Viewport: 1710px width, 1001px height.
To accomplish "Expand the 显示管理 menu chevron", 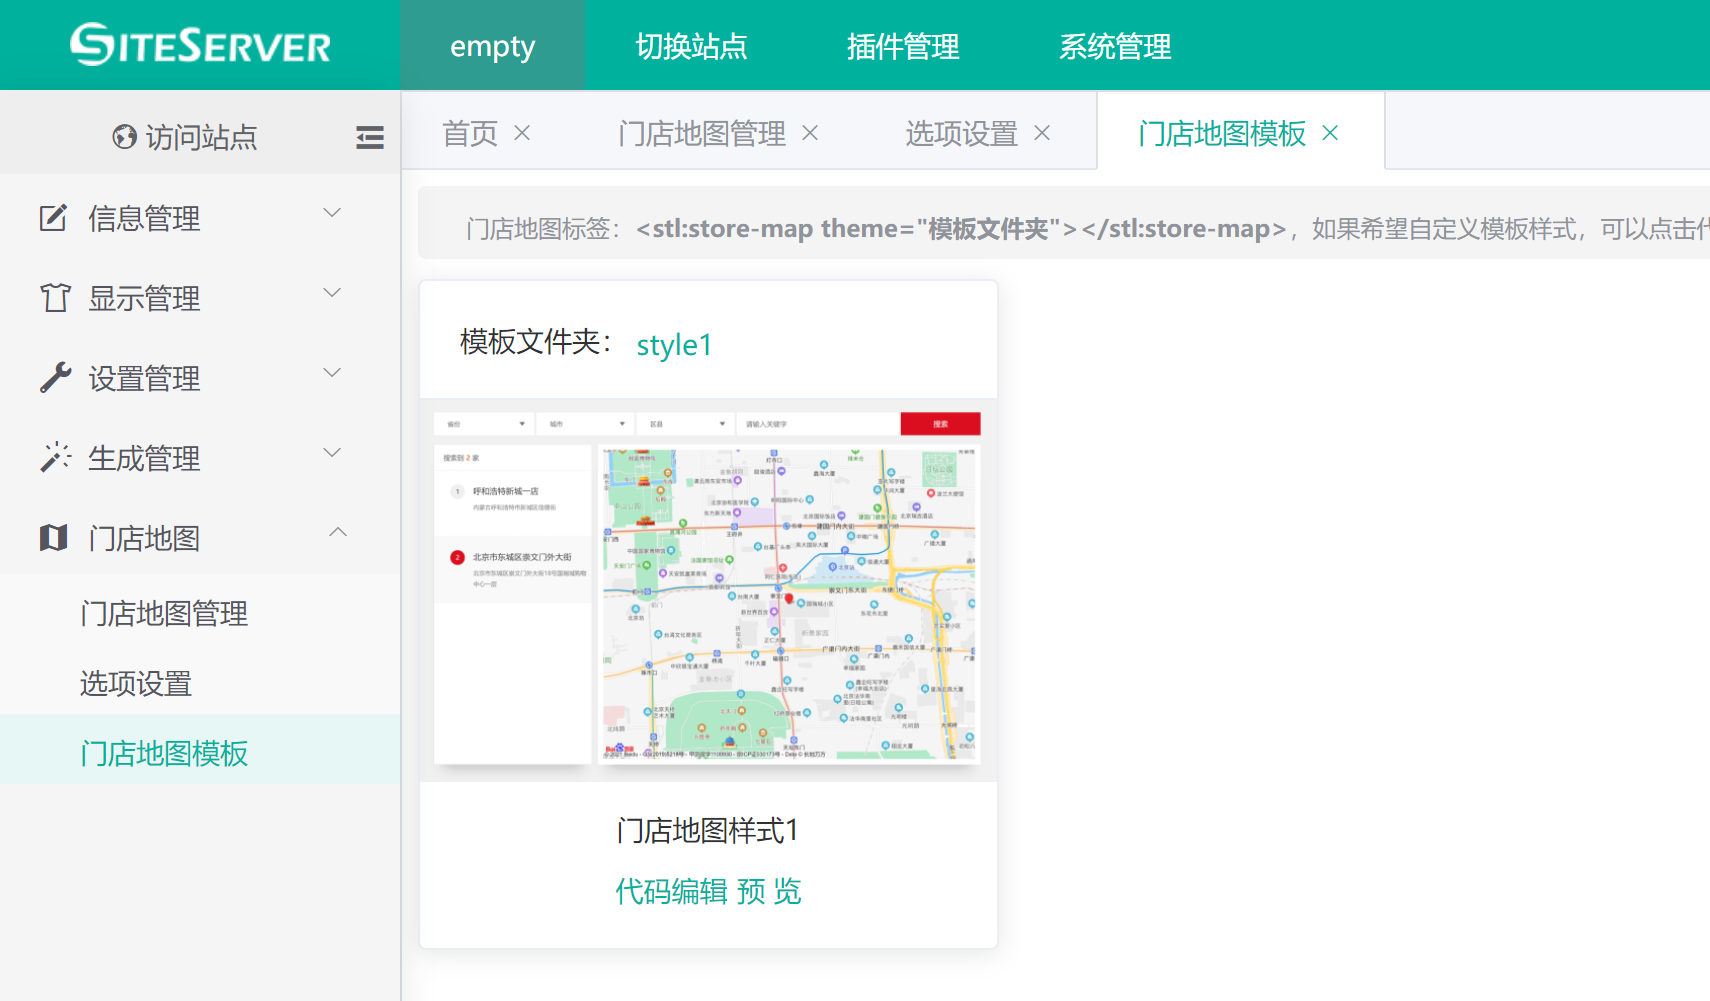I will tap(333, 293).
